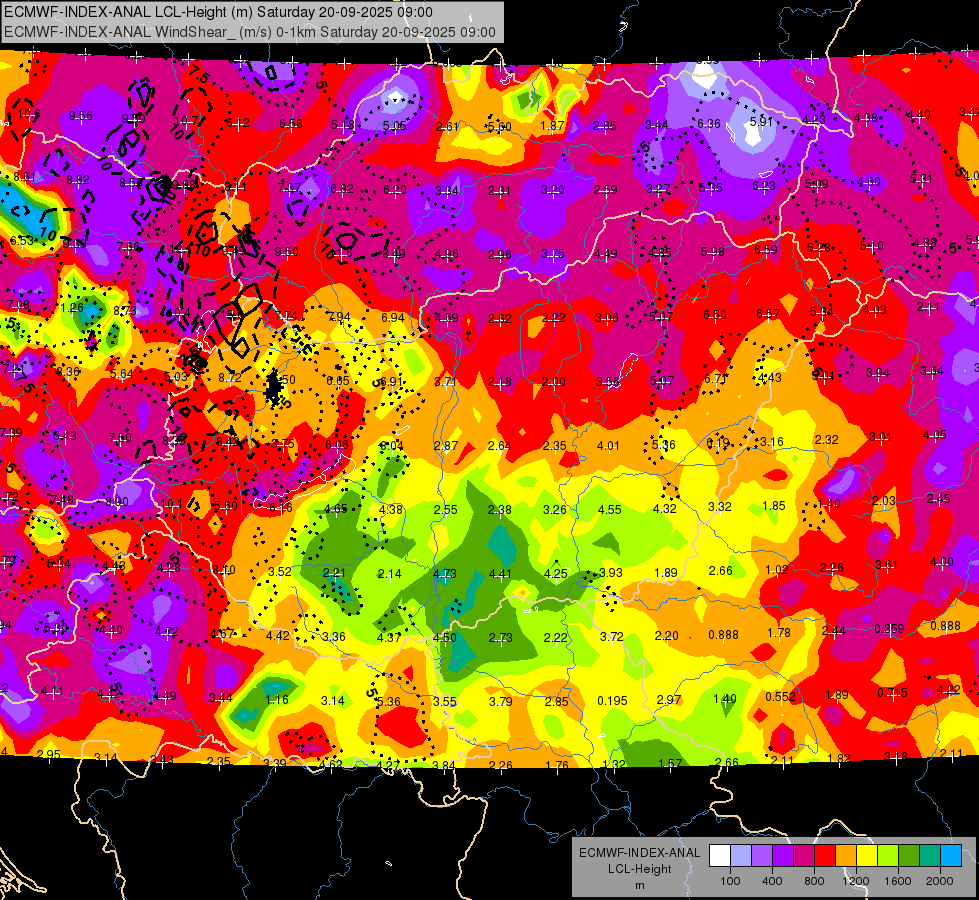This screenshot has width=979, height=900.
Task: Click the wind shear value 2.73
Action: [x=501, y=637]
